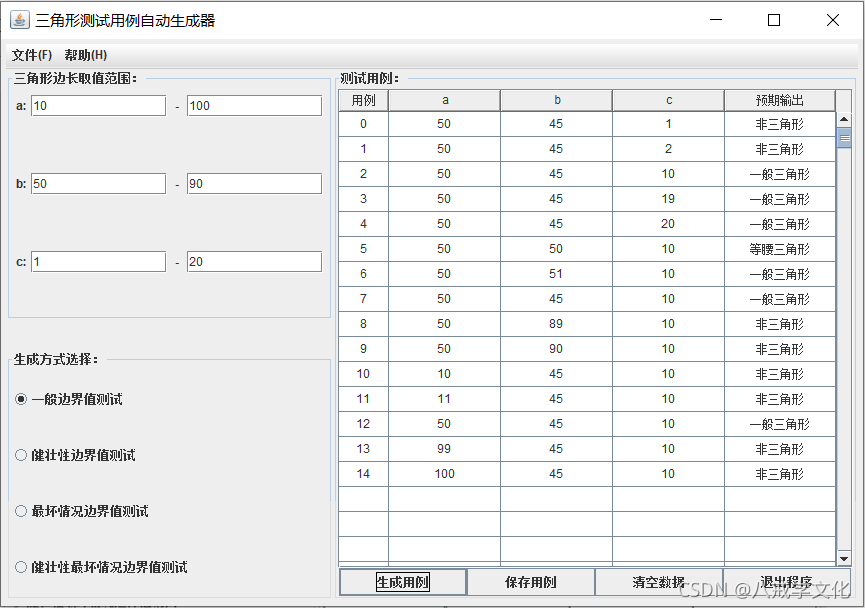Click the 清空数据 button
Viewport: 865px width, 608px height.
(x=659, y=582)
